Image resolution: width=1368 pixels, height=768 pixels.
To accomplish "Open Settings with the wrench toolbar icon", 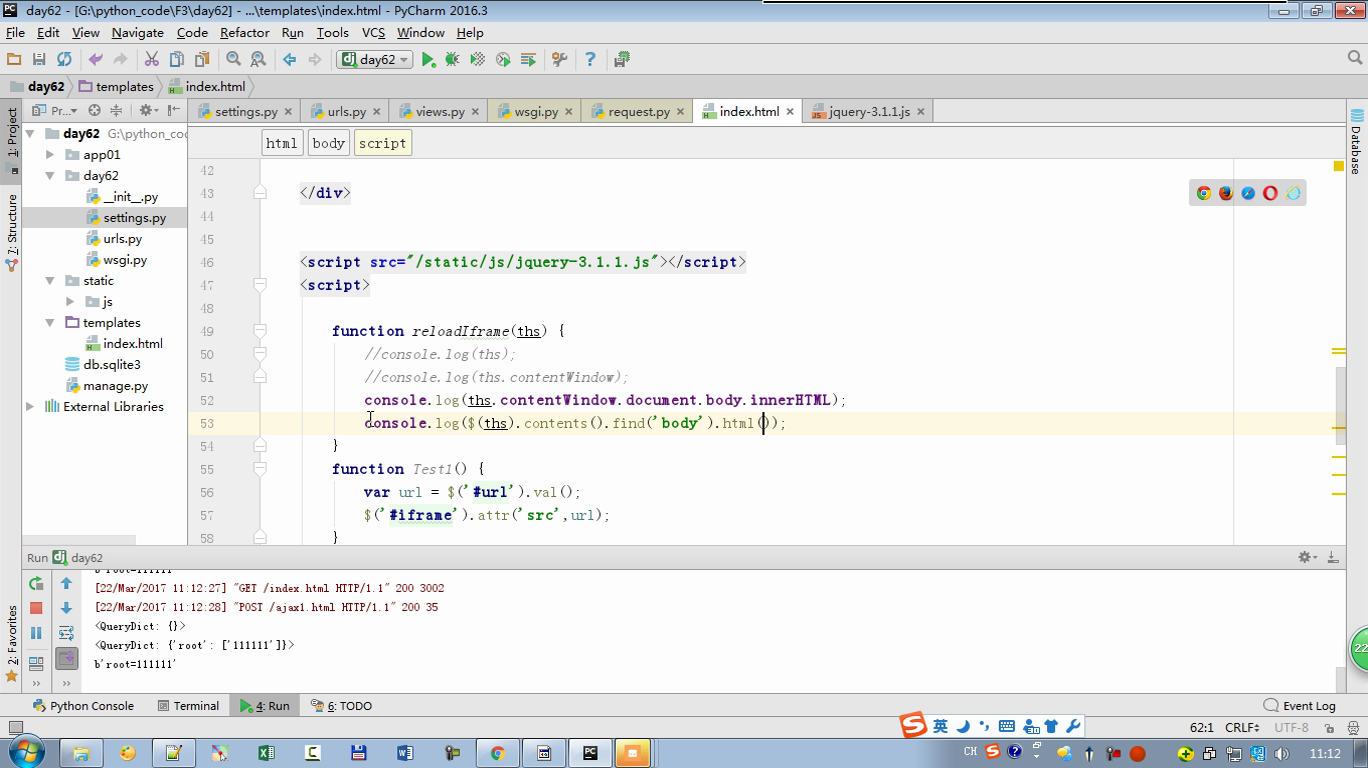I will 560,60.
